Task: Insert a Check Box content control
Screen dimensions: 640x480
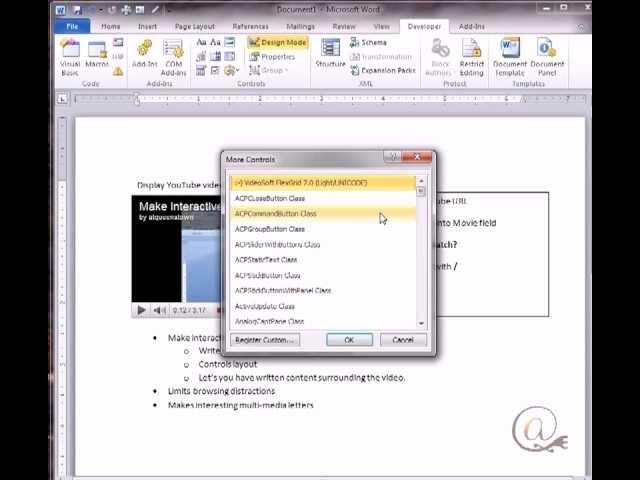Action: pyautogui.click(x=215, y=71)
